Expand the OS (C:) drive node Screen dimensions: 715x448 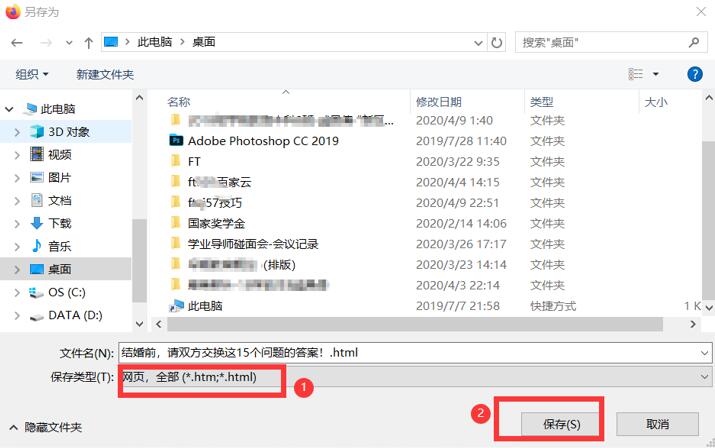(17, 292)
